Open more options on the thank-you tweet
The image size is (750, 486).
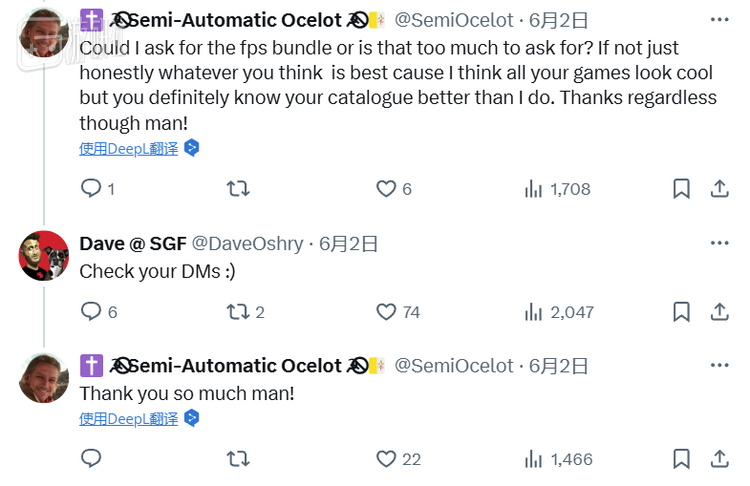coord(719,366)
